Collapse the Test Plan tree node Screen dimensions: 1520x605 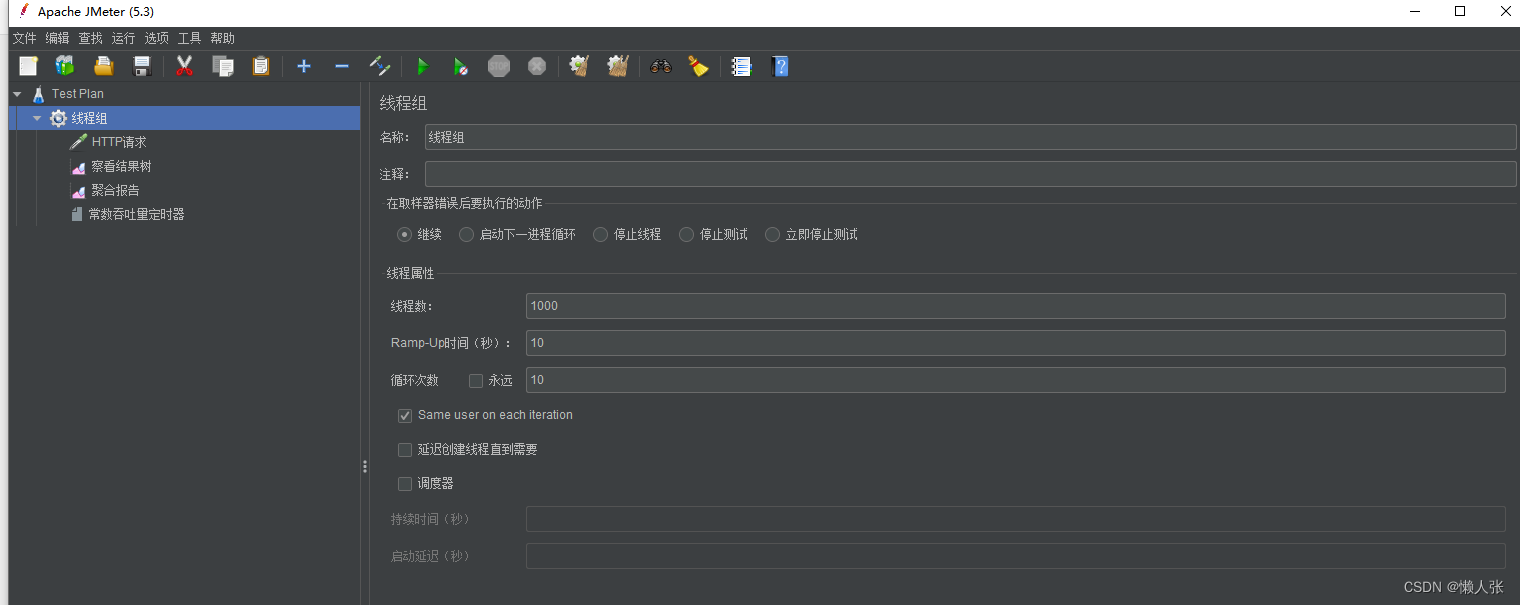click(x=16, y=93)
